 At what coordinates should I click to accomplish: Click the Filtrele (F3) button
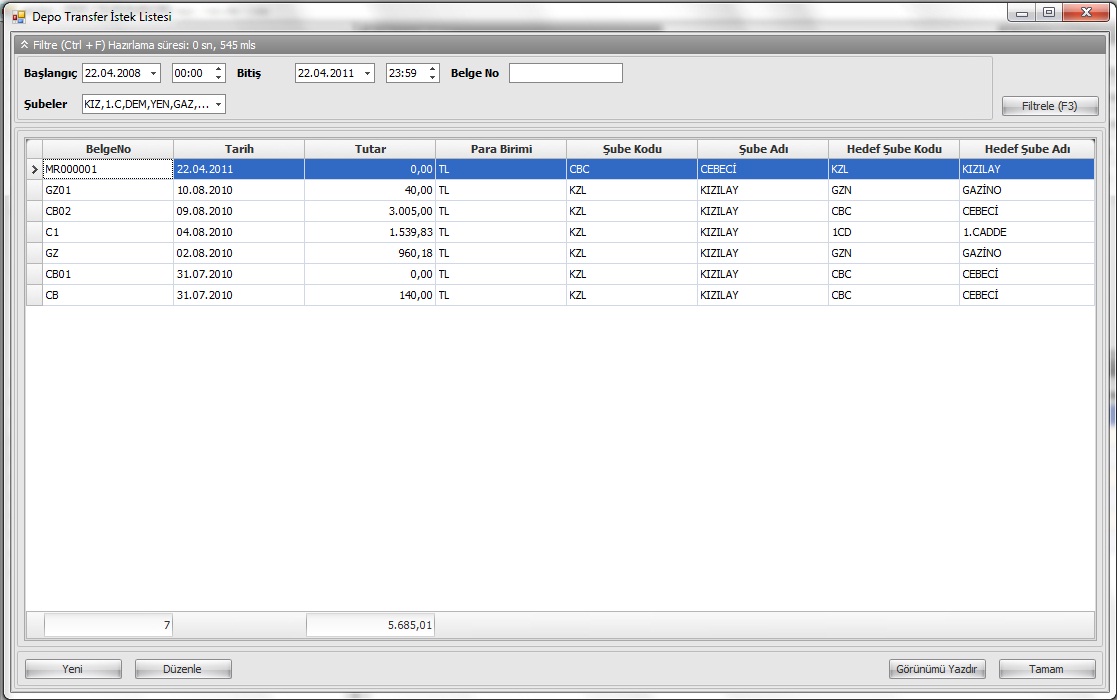[1050, 106]
